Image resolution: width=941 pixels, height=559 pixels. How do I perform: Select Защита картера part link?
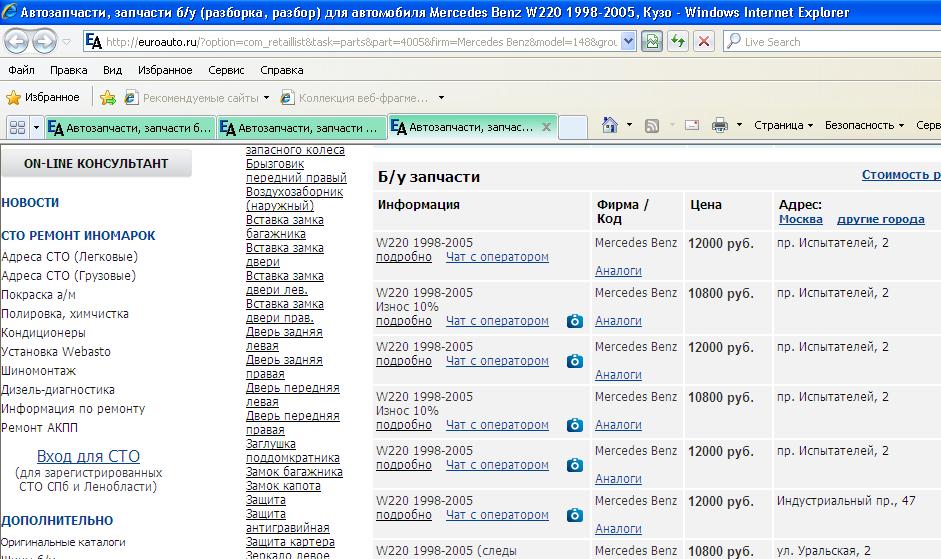290,542
